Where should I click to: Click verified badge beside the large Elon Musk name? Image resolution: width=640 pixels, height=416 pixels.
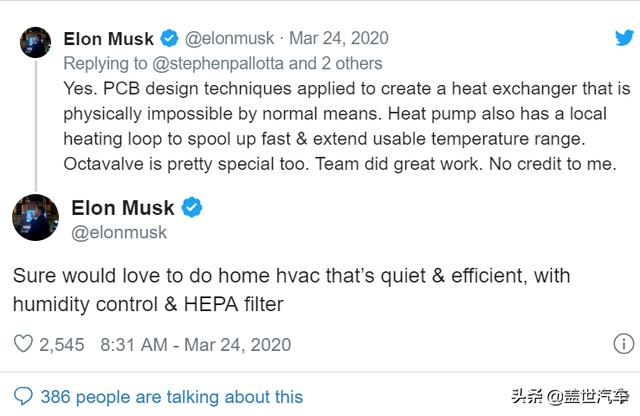point(192,208)
